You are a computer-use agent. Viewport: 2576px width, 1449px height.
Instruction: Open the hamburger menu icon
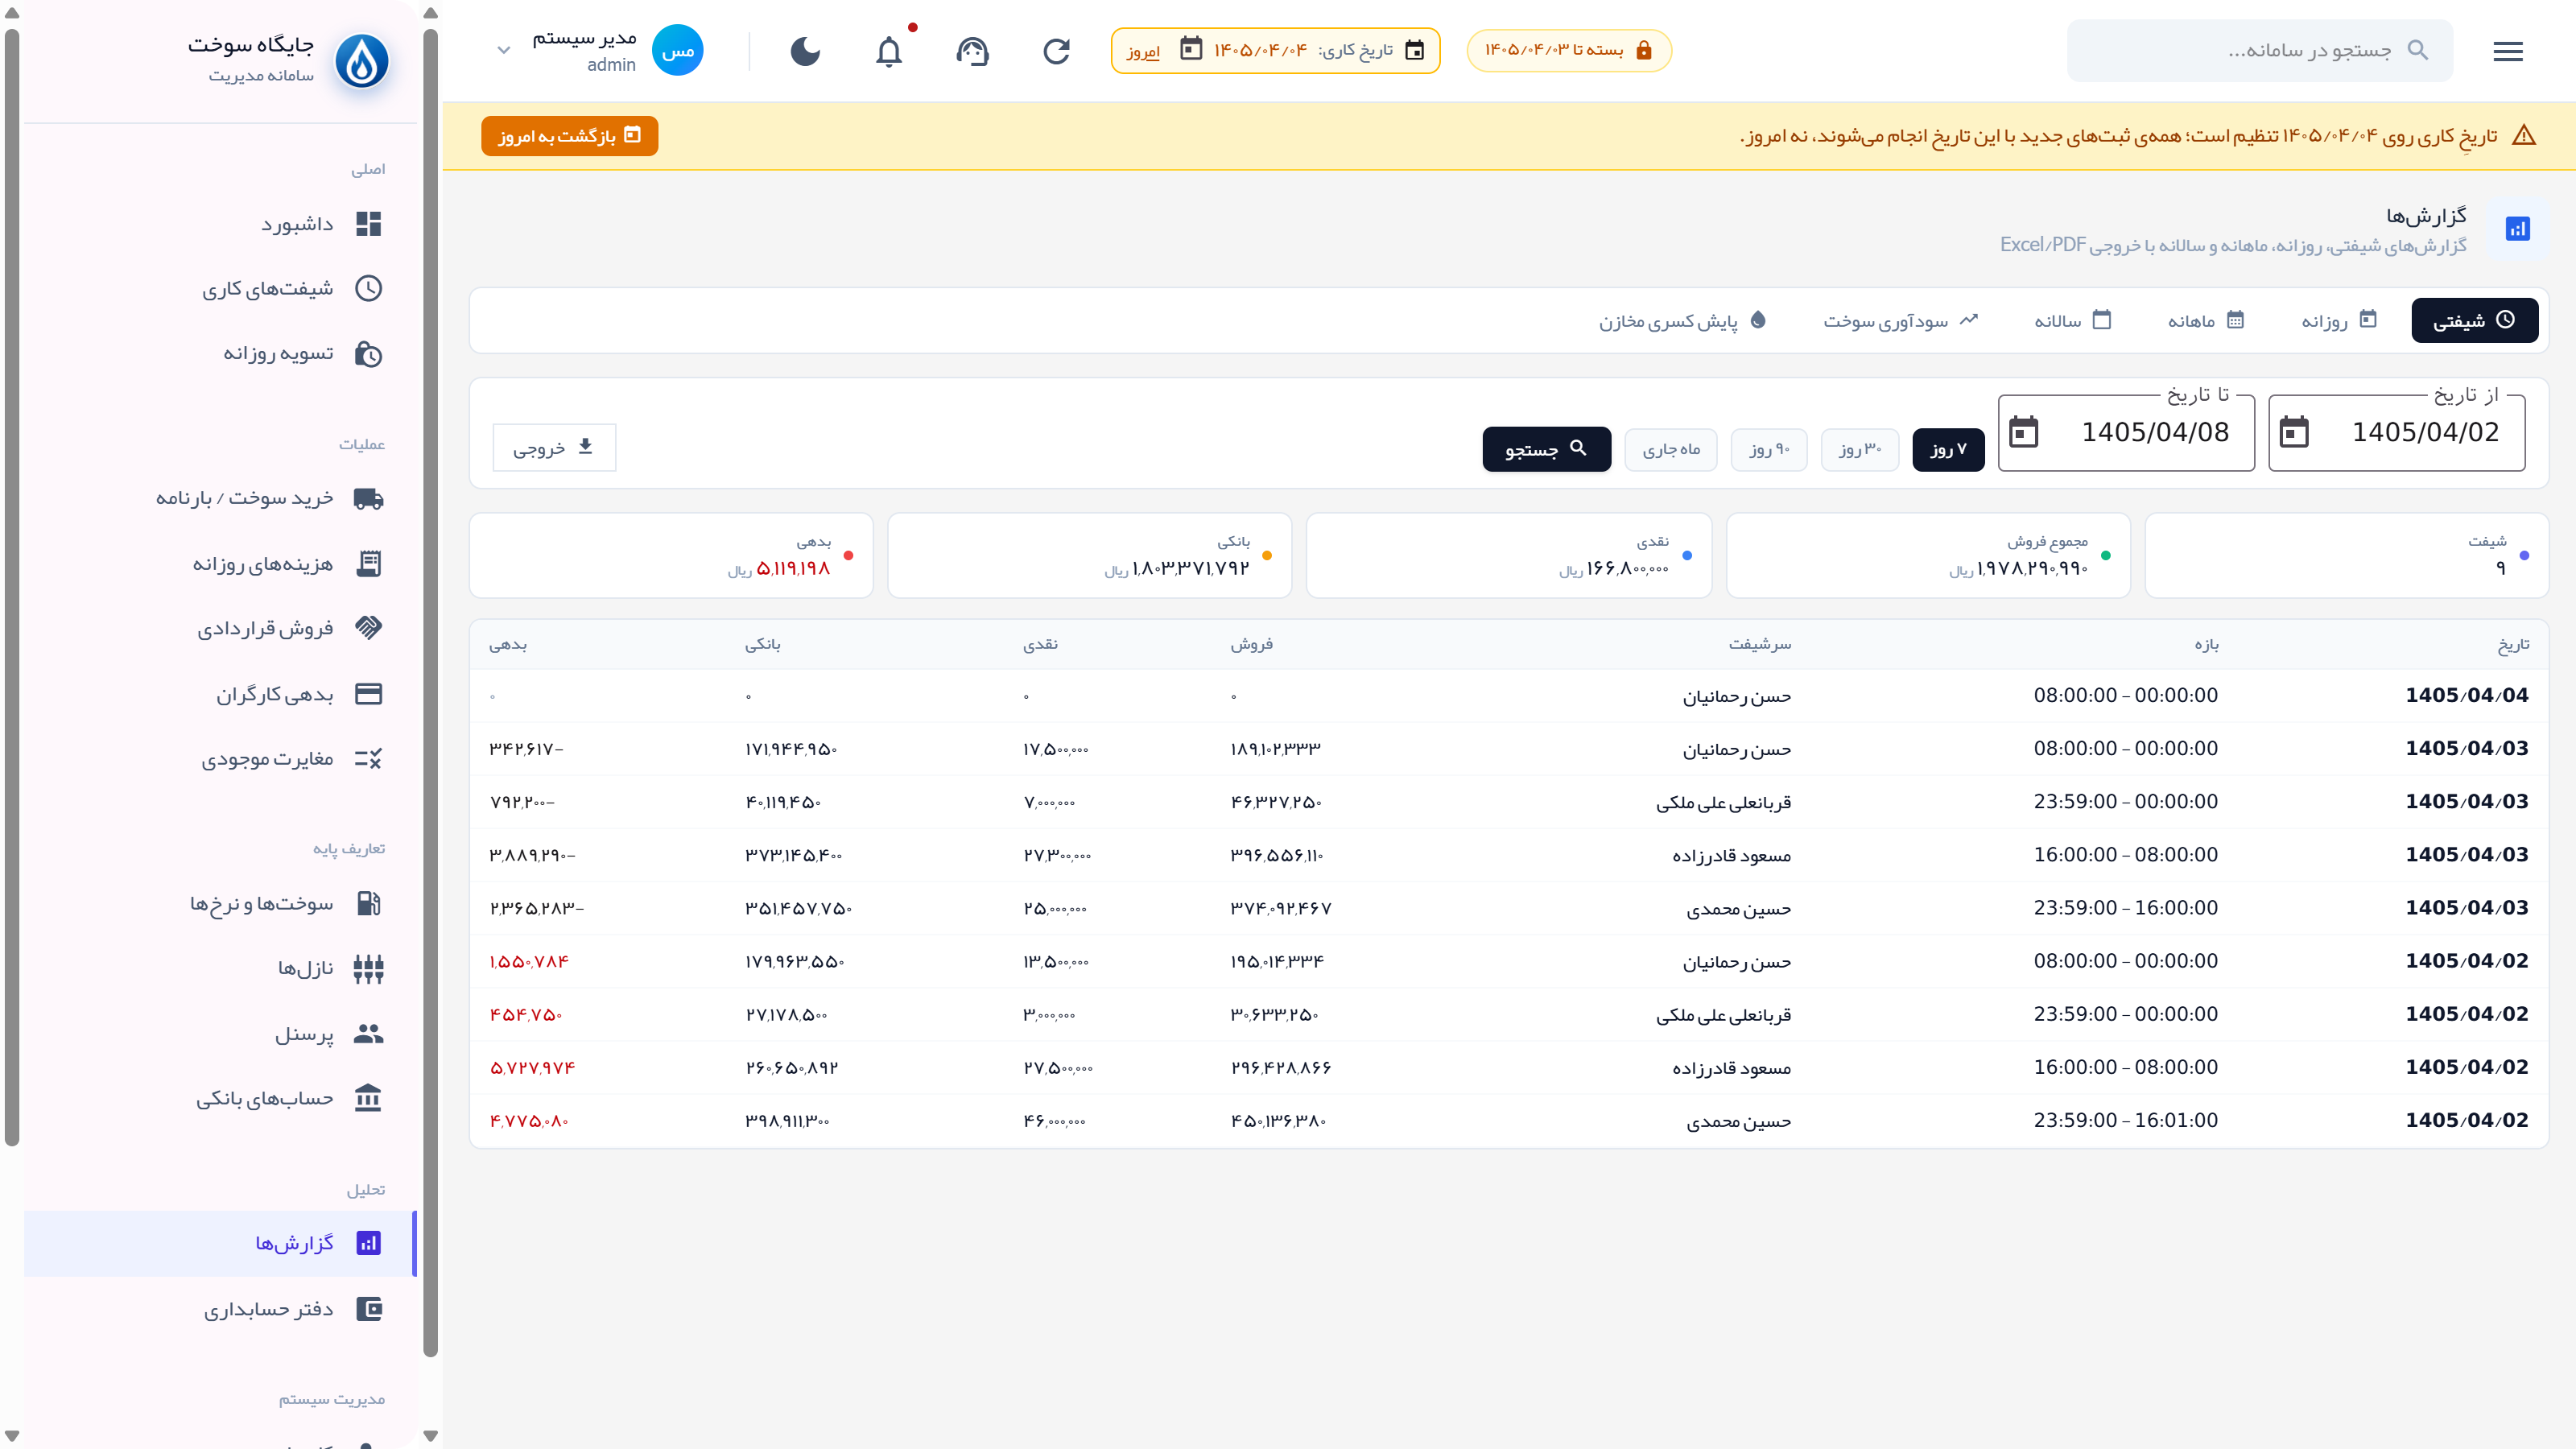pos(2507,51)
